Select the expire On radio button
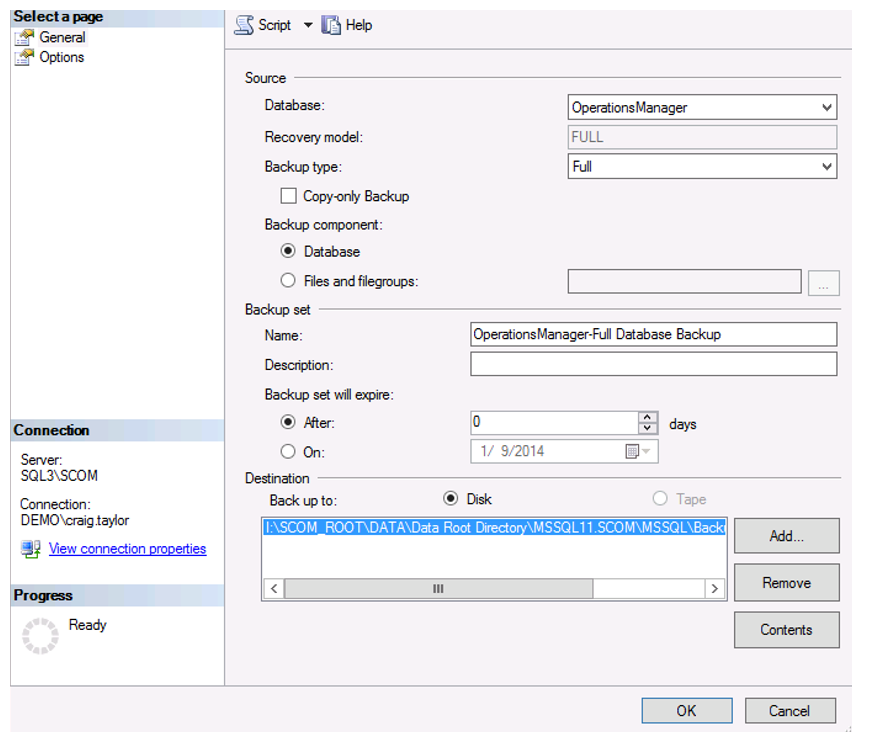Screen dimensions: 870x744 pyautogui.click(x=288, y=452)
